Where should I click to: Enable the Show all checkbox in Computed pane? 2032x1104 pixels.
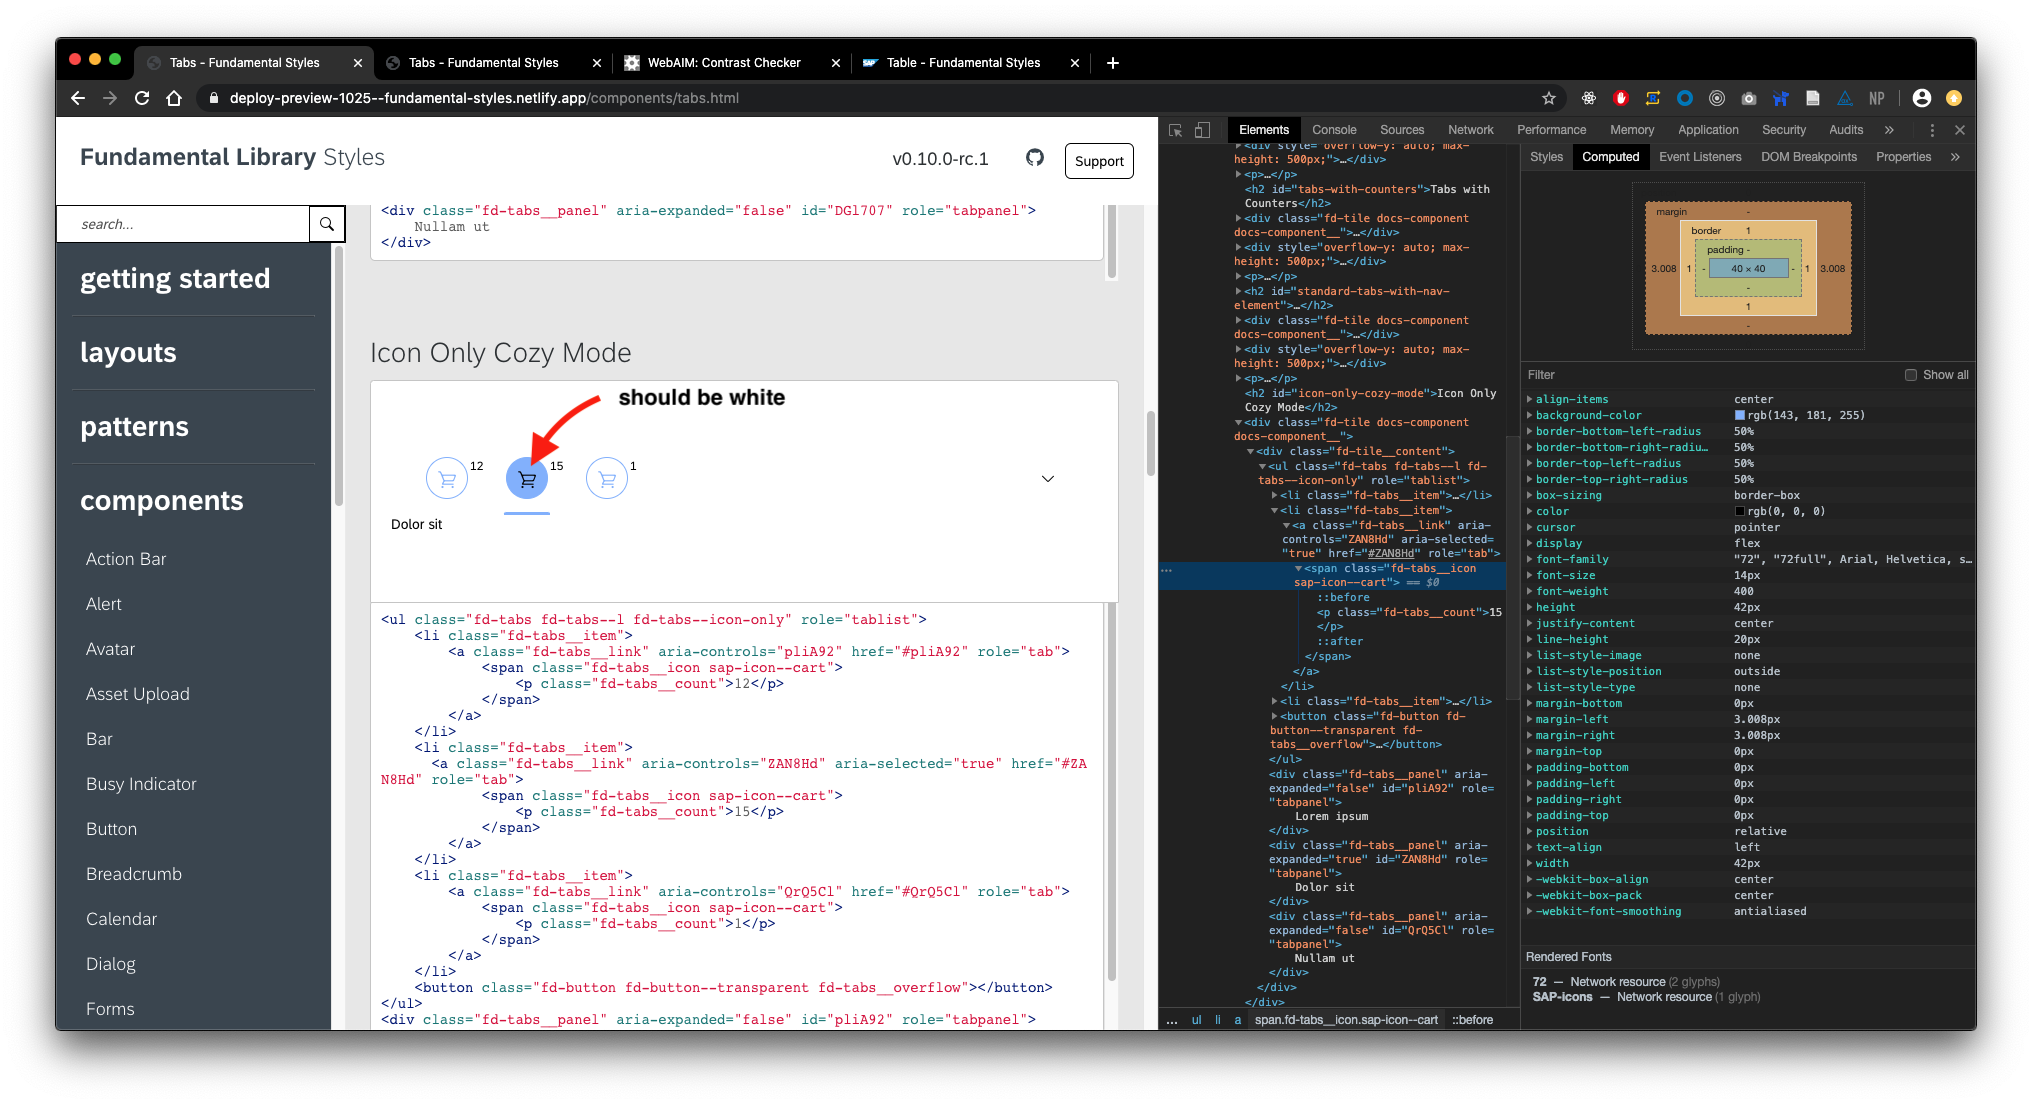click(x=1911, y=375)
